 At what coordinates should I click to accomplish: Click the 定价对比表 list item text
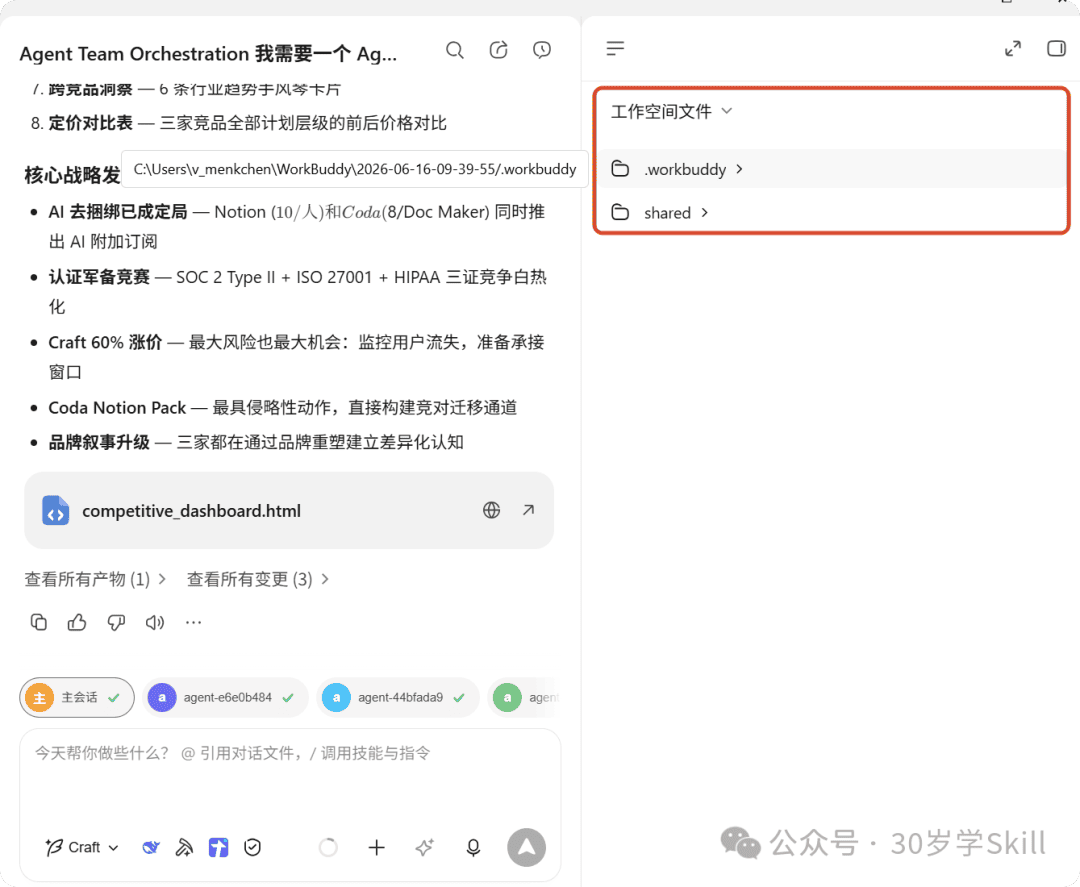click(90, 123)
